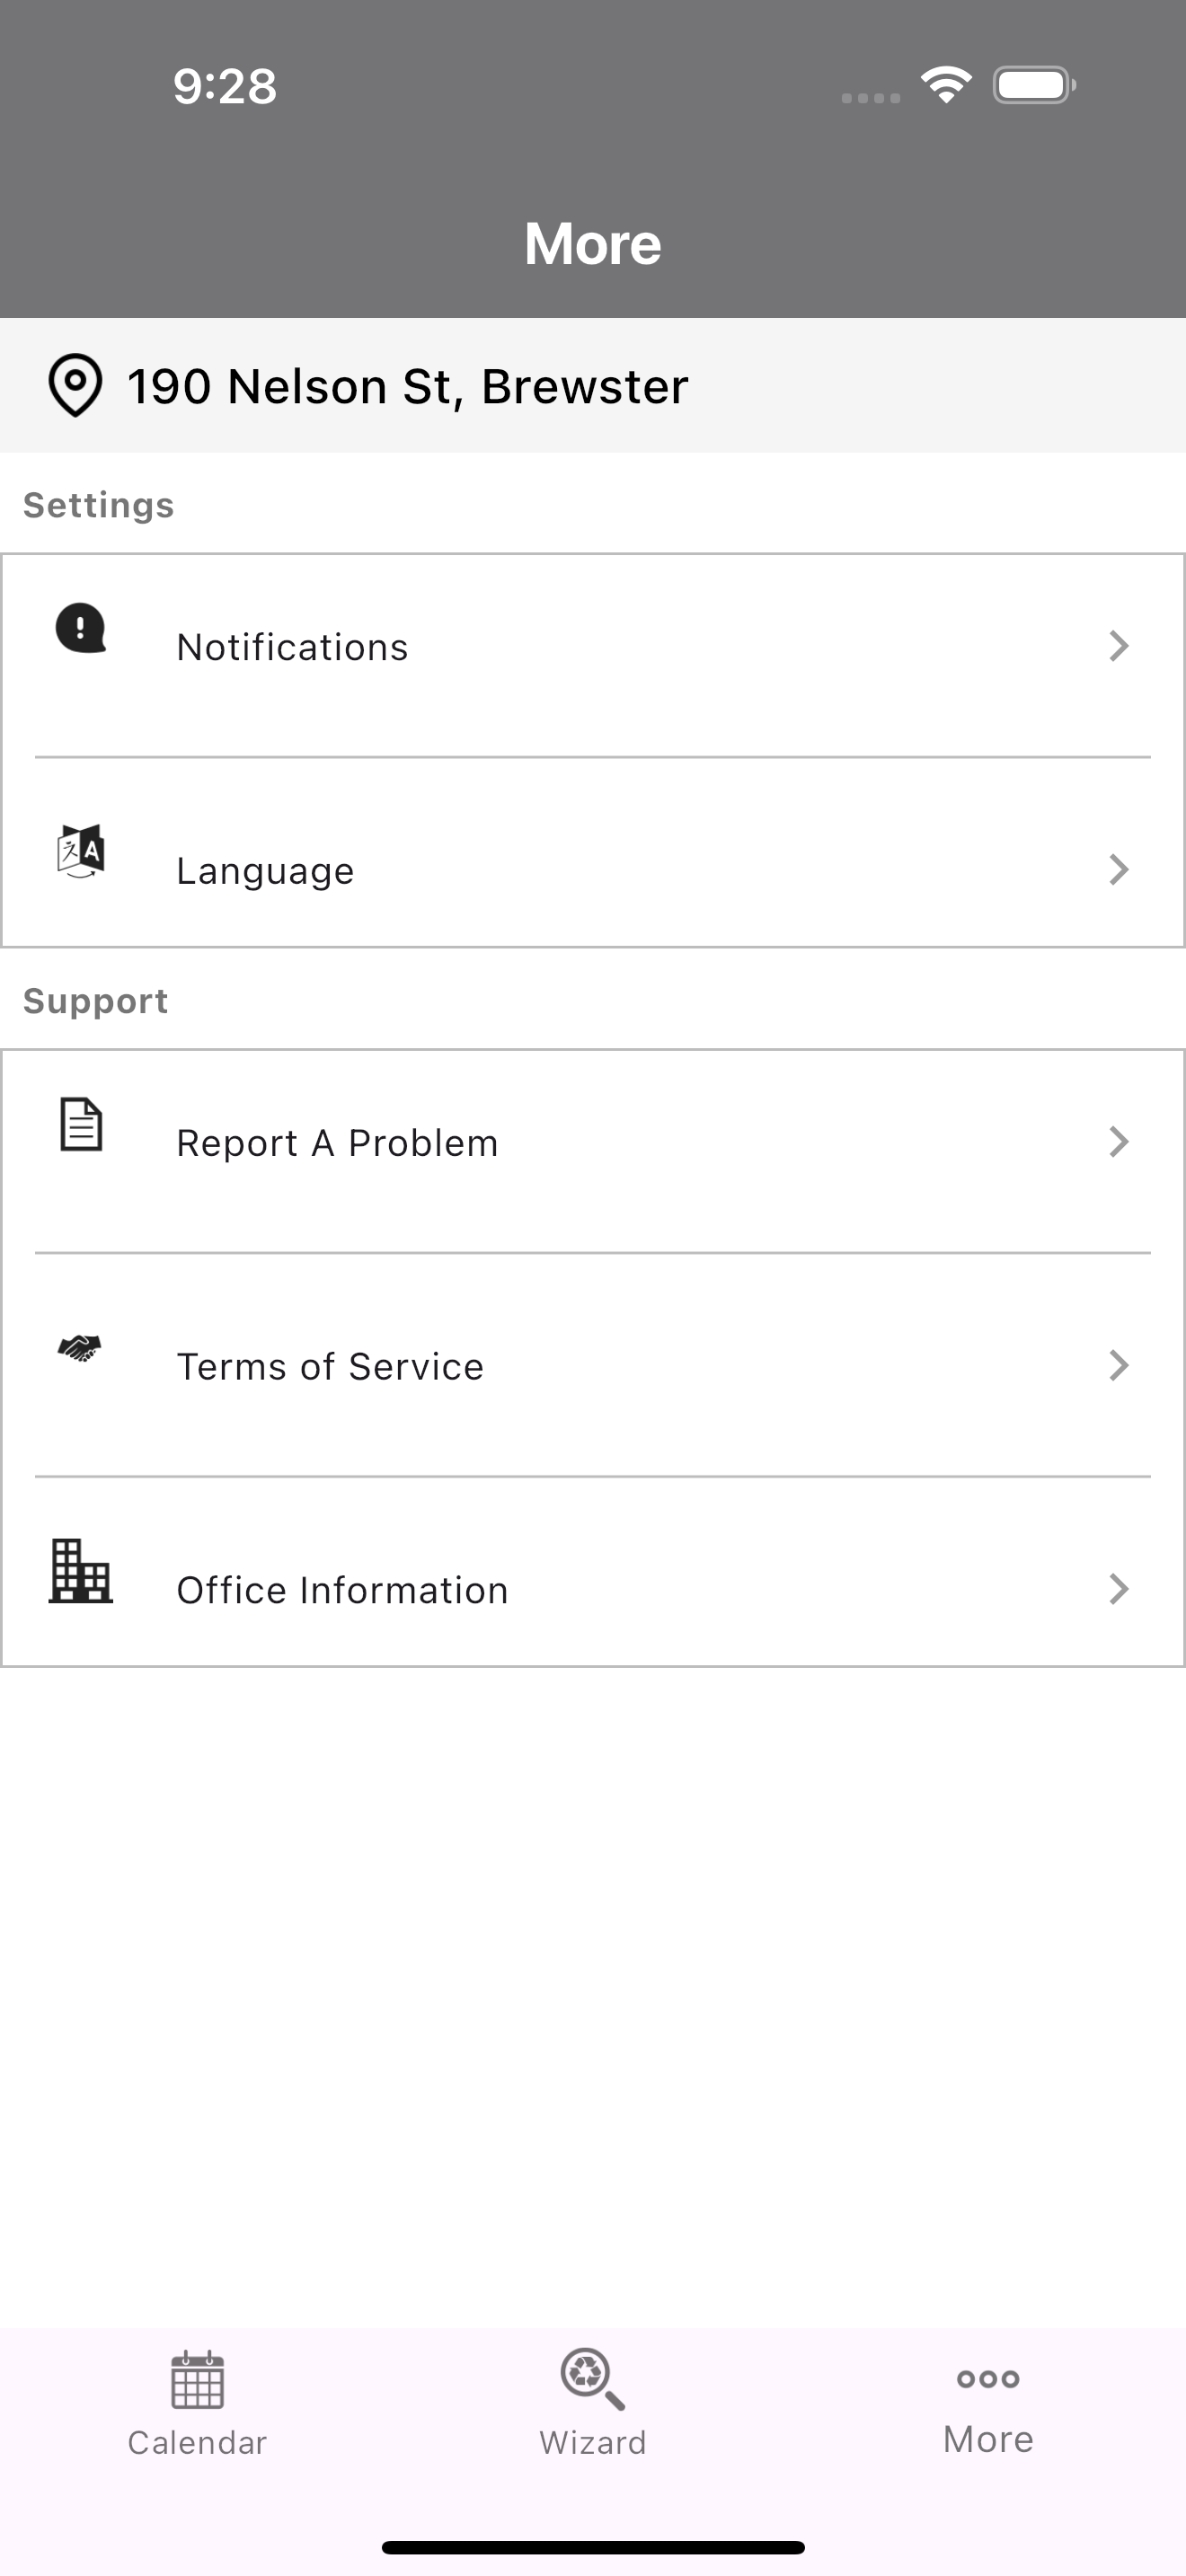Tap the Wizard recycle search icon
Image resolution: width=1186 pixels, height=2576 pixels.
(592, 2379)
